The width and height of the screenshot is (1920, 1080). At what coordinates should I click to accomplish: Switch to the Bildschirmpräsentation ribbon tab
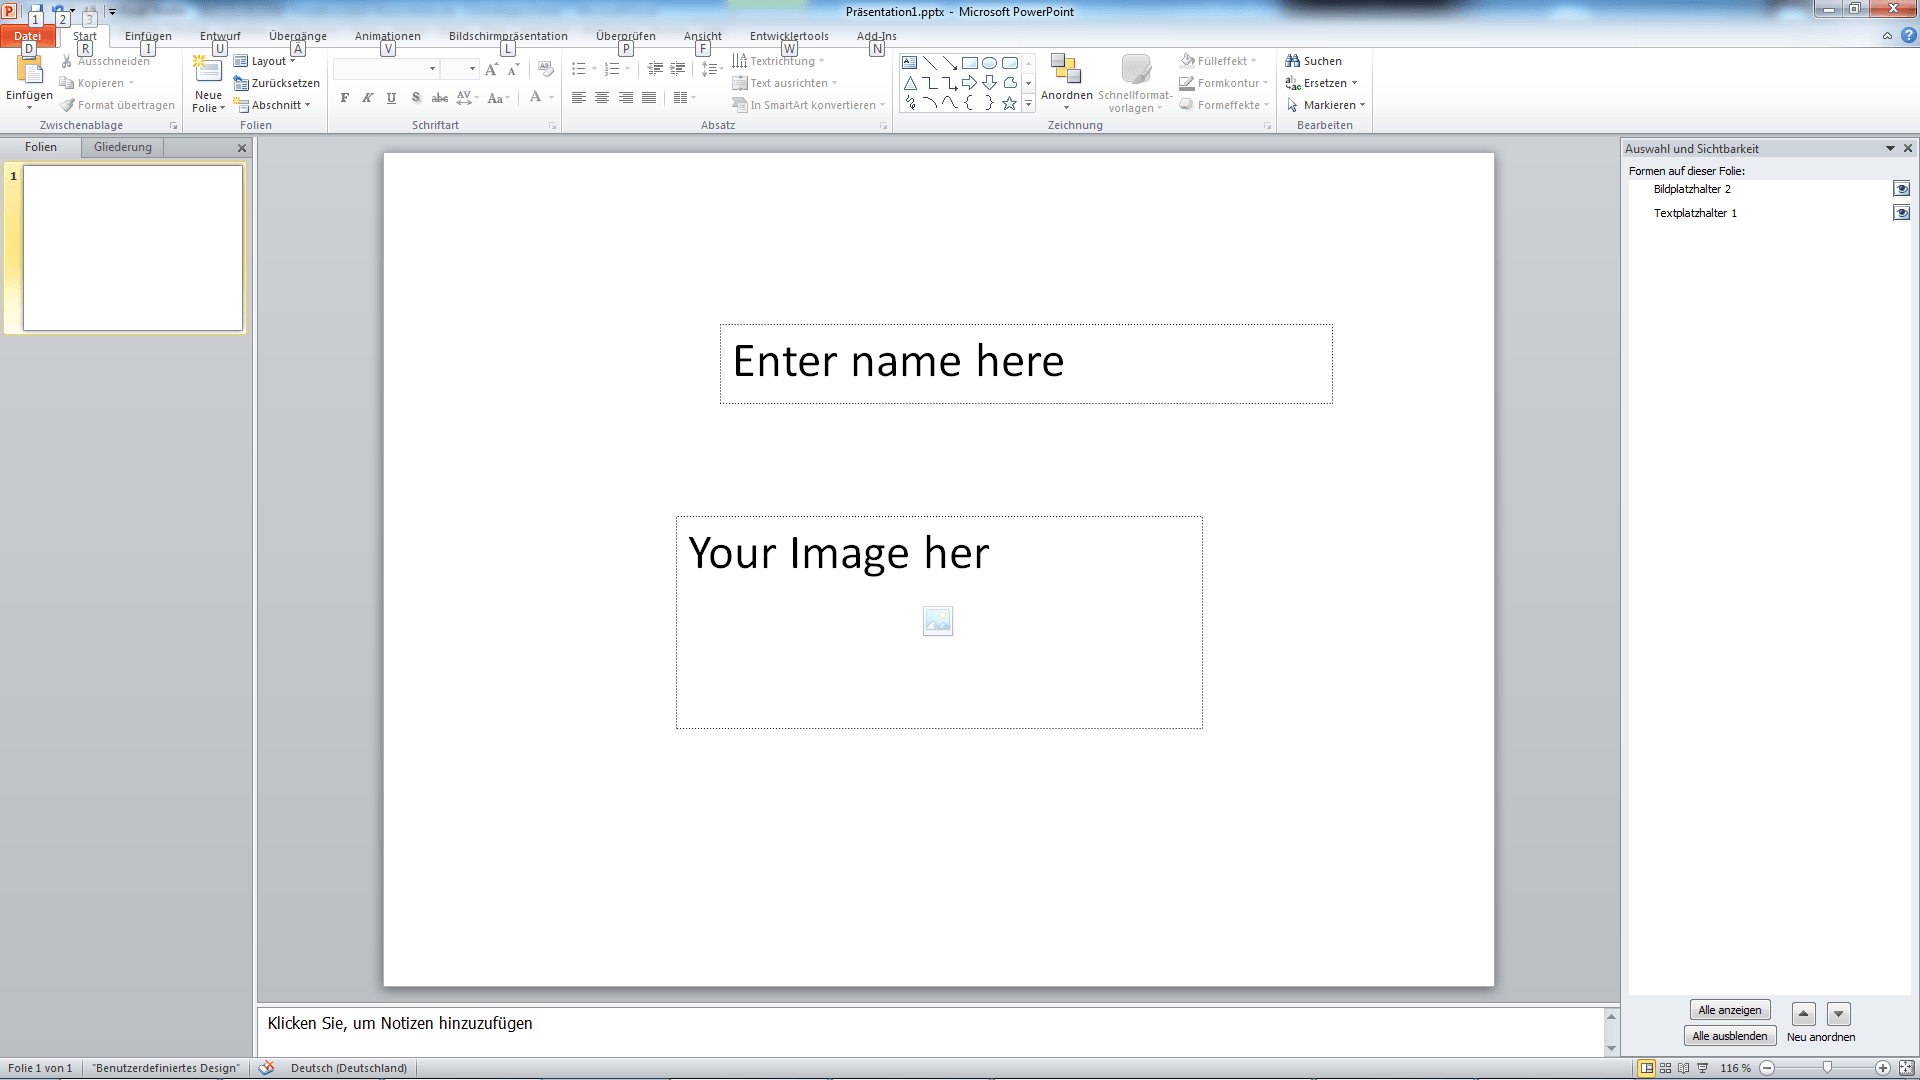point(508,36)
